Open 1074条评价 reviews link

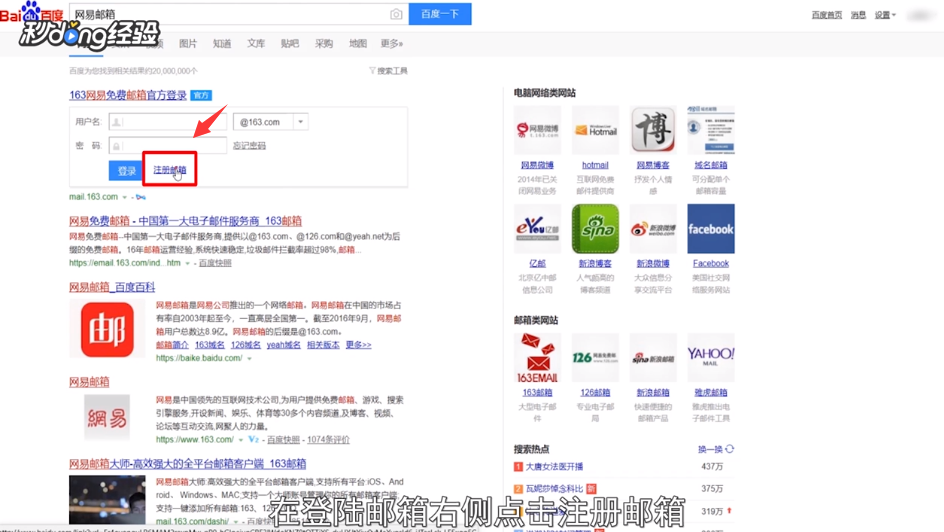(328, 440)
